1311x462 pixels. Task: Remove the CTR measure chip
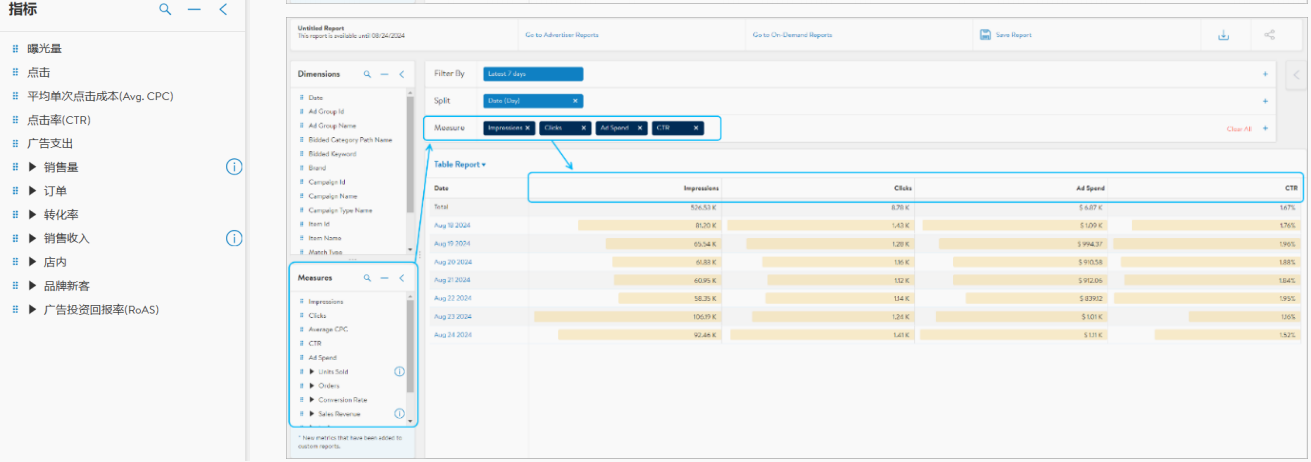[696, 128]
